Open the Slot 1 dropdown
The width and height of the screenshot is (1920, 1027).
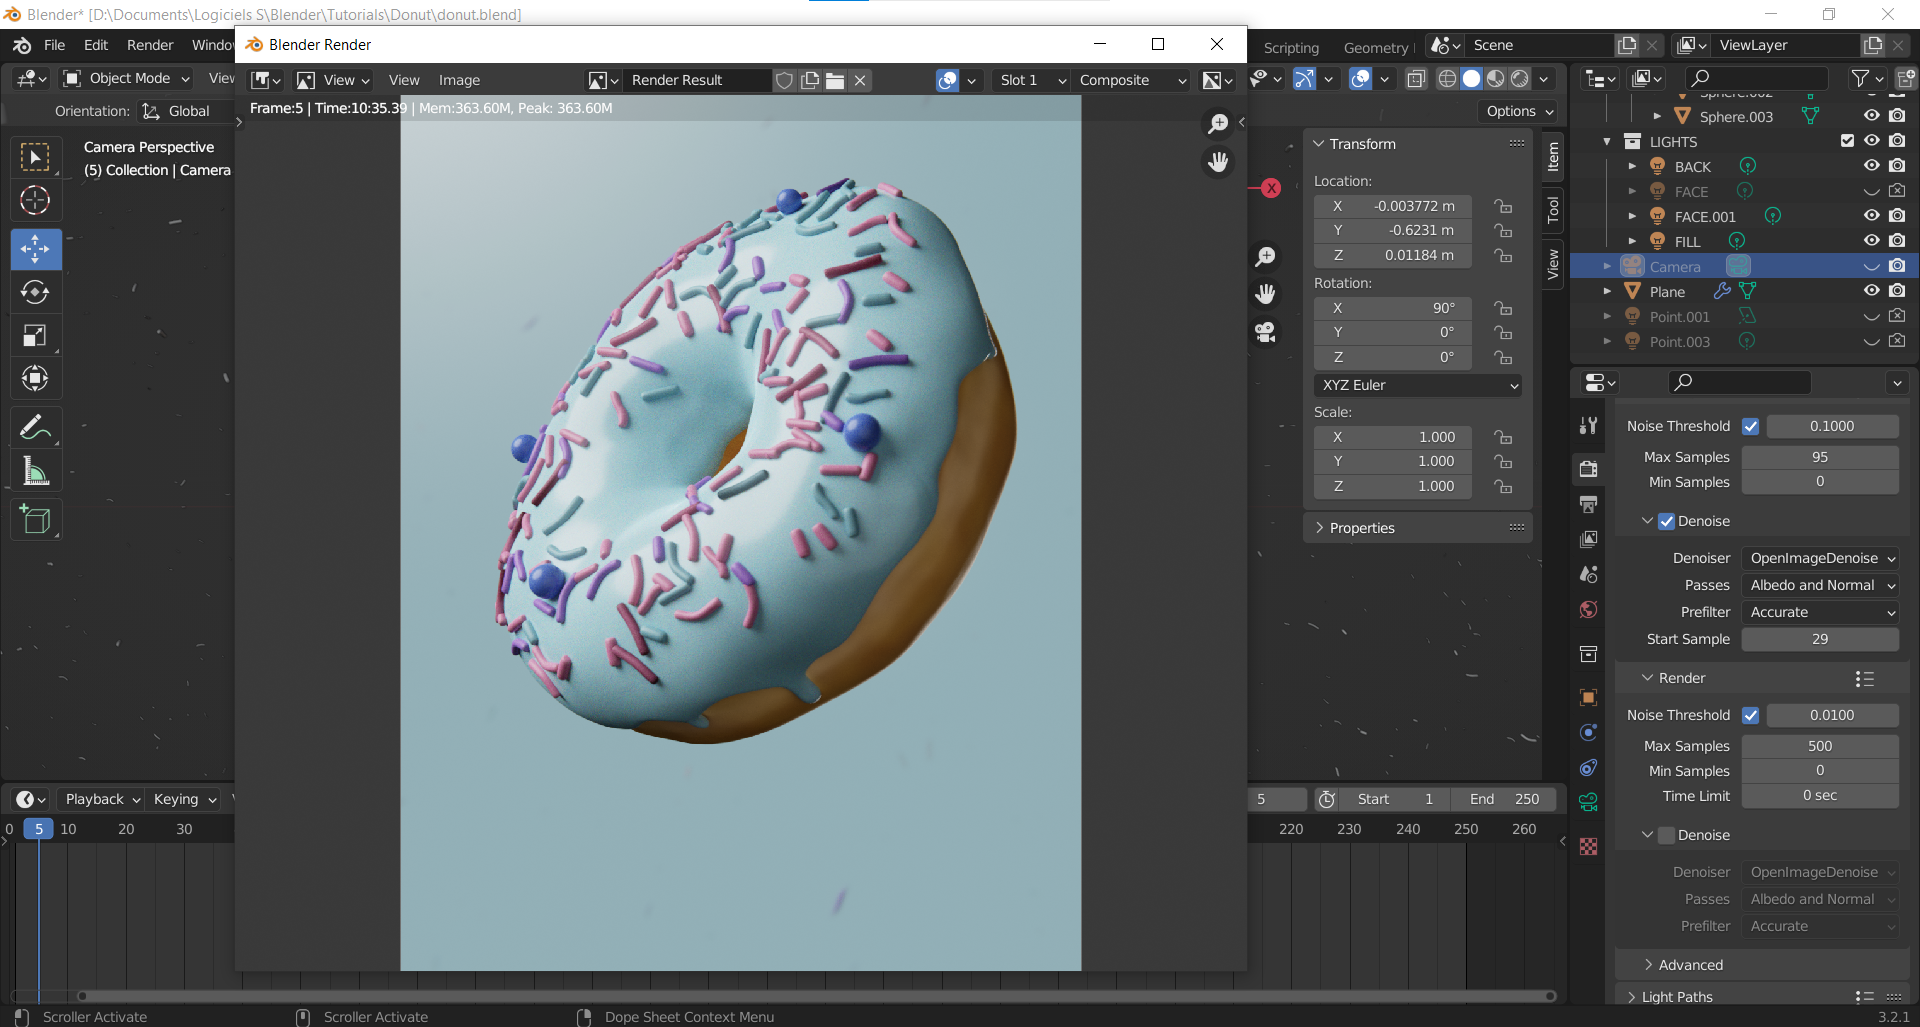[x=1032, y=80]
